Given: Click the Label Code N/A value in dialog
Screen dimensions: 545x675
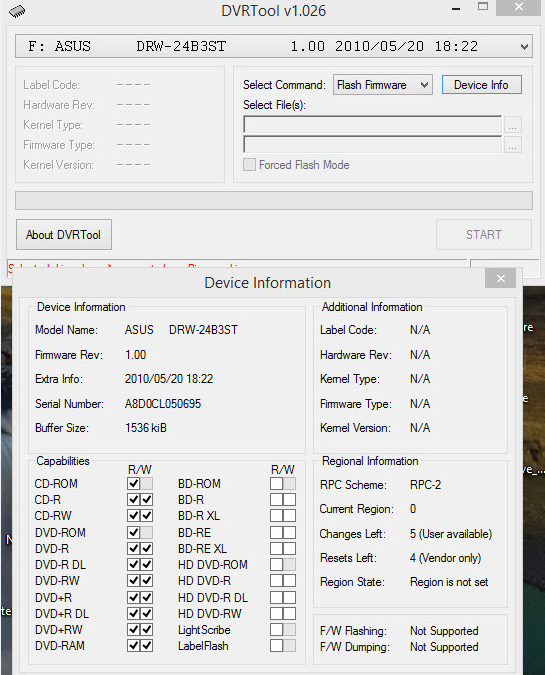Looking at the screenshot, I should click(420, 330).
